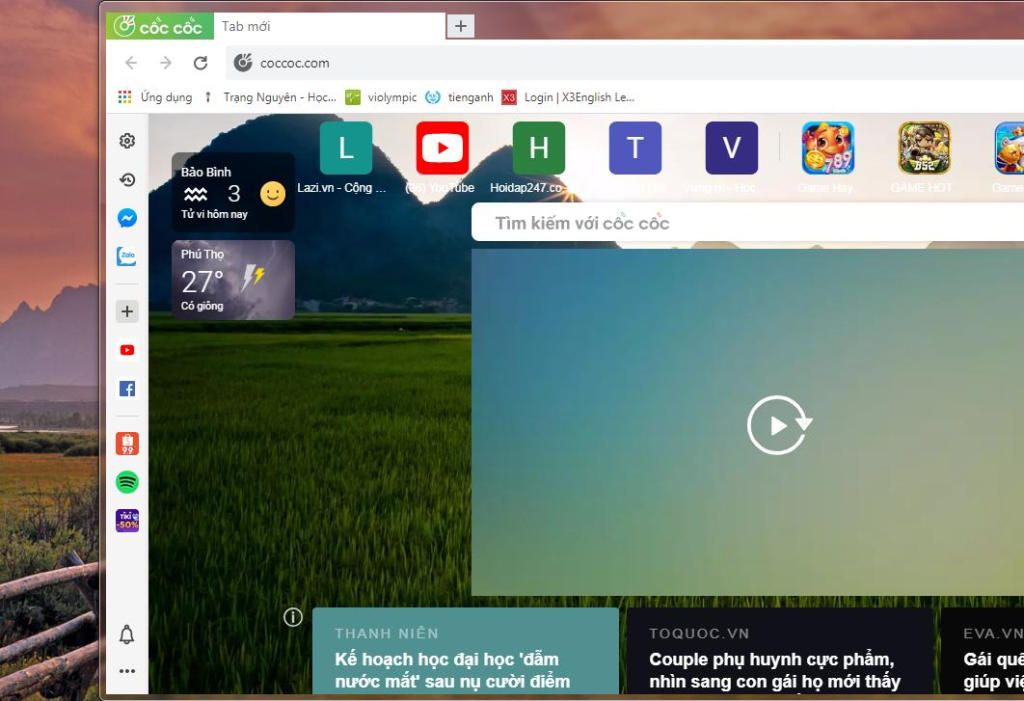Open Facebook icon in sidebar
Screen dimensions: 1024x701
pyautogui.click(x=127, y=389)
